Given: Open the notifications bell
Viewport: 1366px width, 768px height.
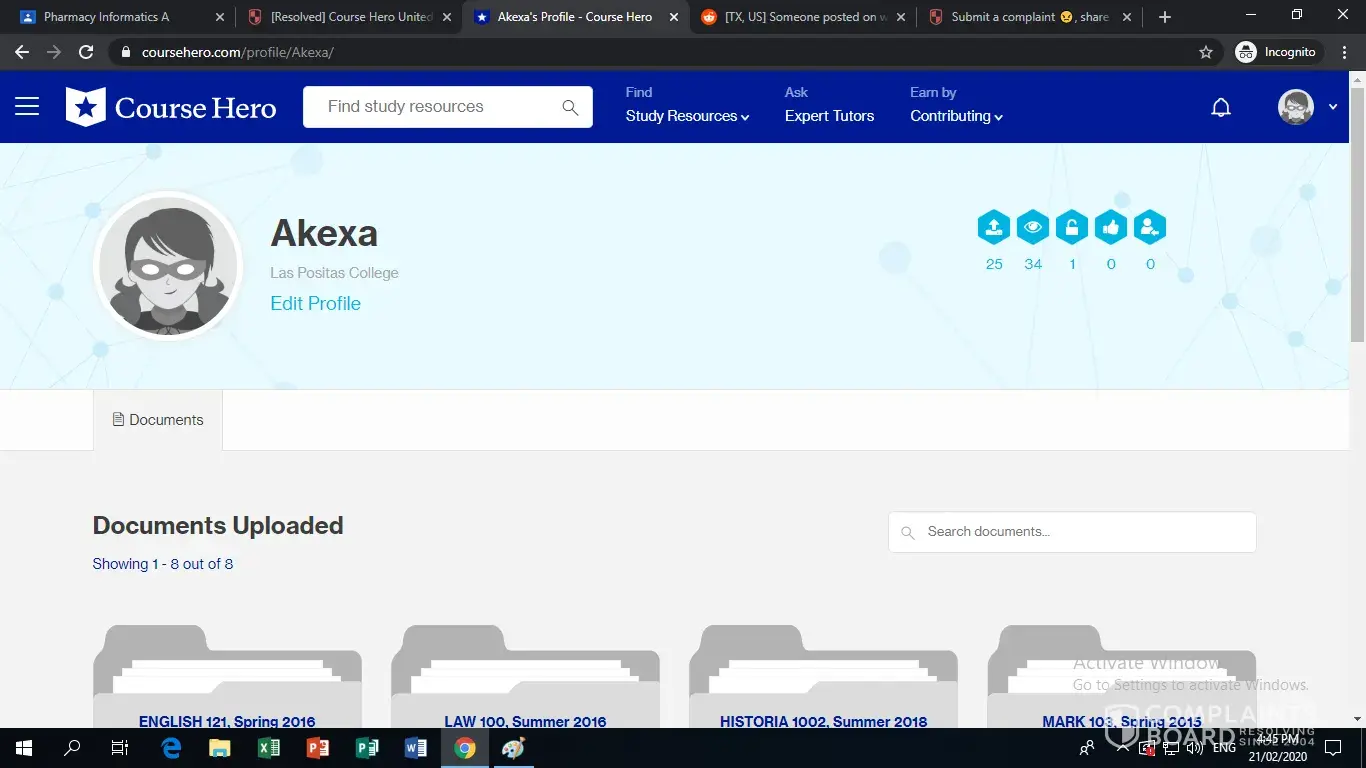Looking at the screenshot, I should tap(1221, 107).
